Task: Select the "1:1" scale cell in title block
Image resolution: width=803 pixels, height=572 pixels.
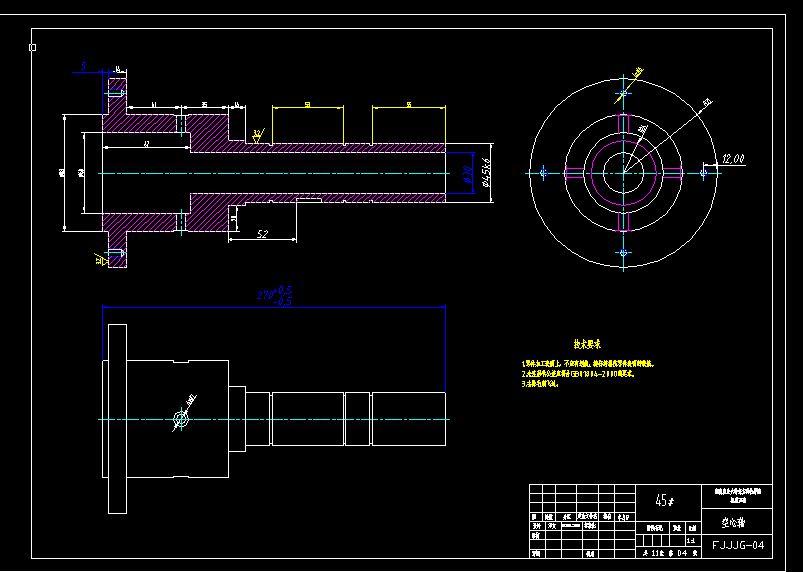Action: pos(691,540)
